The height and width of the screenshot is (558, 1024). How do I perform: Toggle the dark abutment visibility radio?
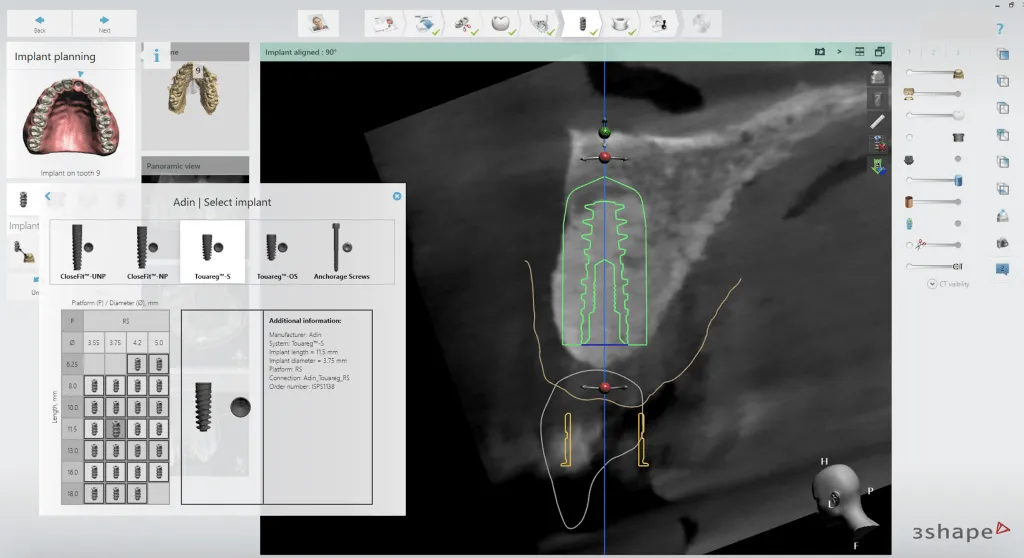tap(910, 137)
